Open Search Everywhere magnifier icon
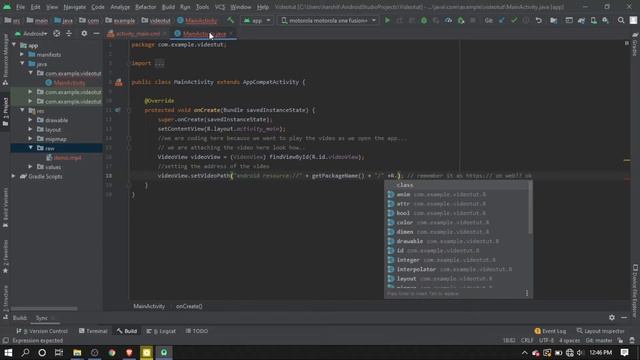The width and height of the screenshot is (640, 360). [x=621, y=20]
